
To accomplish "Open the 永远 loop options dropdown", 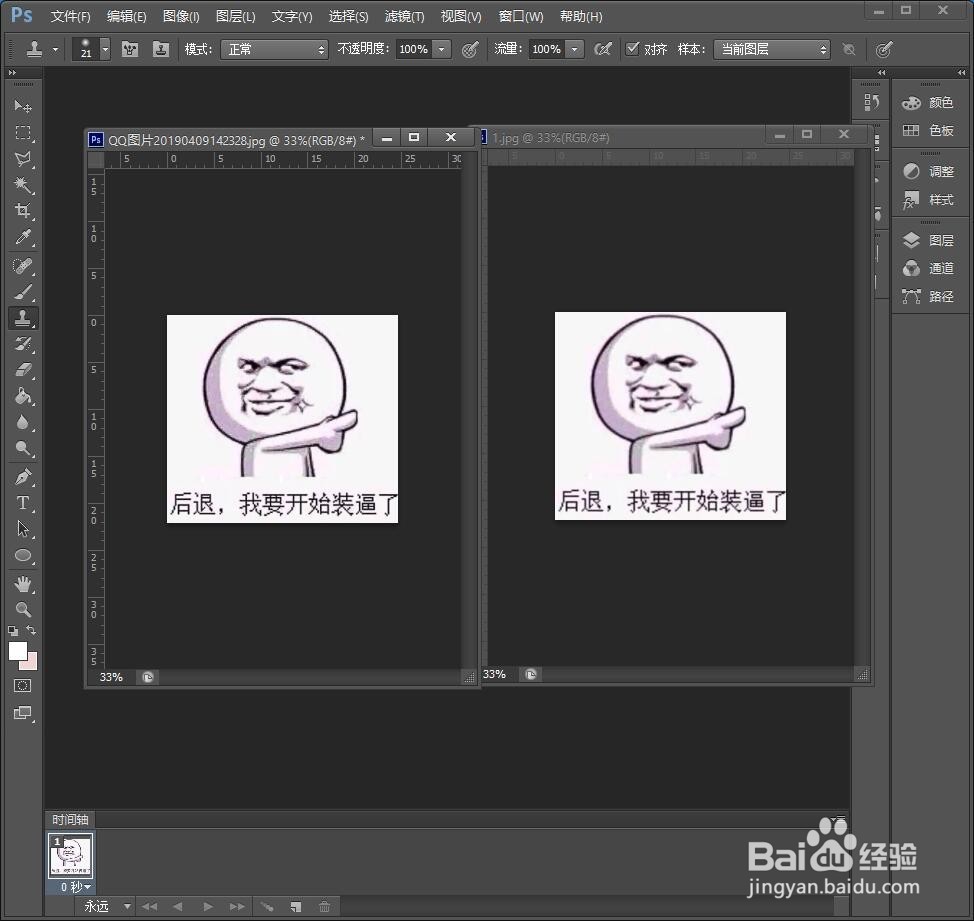I will pos(106,906).
